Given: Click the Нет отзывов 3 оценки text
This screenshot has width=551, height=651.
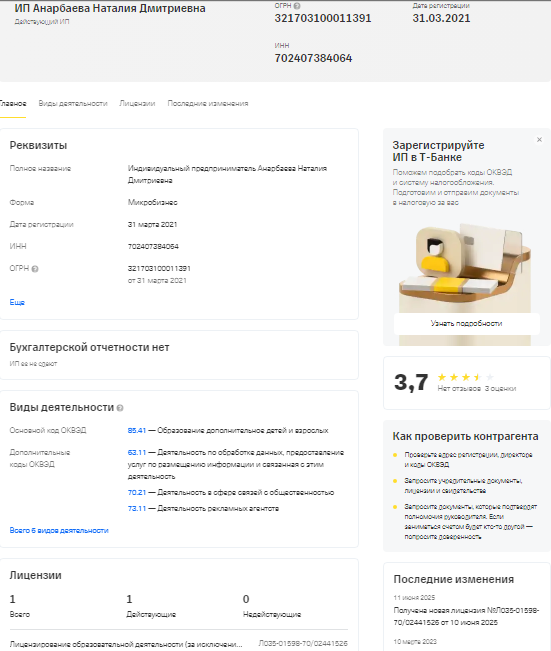Looking at the screenshot, I should pos(477,389).
